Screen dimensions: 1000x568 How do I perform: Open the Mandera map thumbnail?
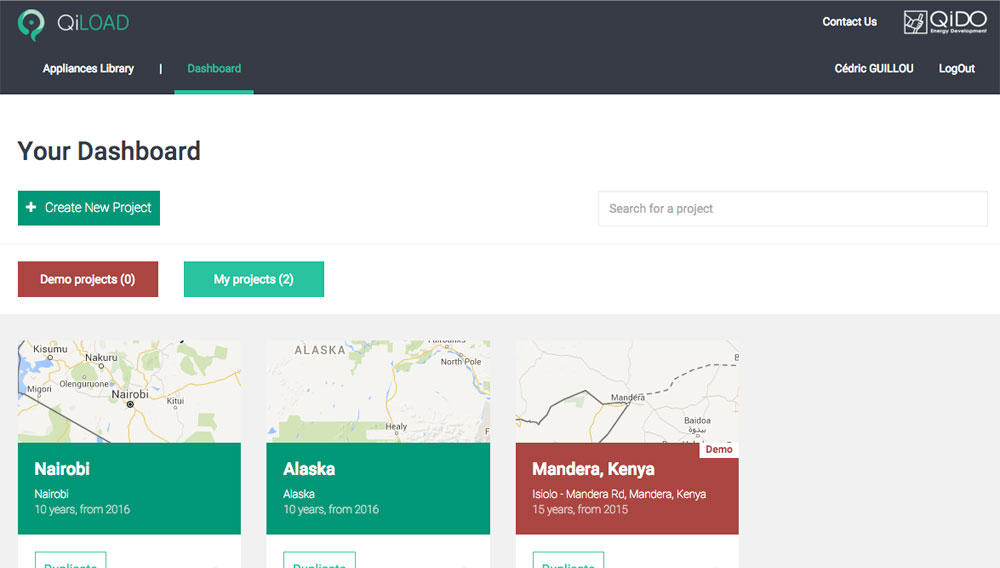[627, 391]
